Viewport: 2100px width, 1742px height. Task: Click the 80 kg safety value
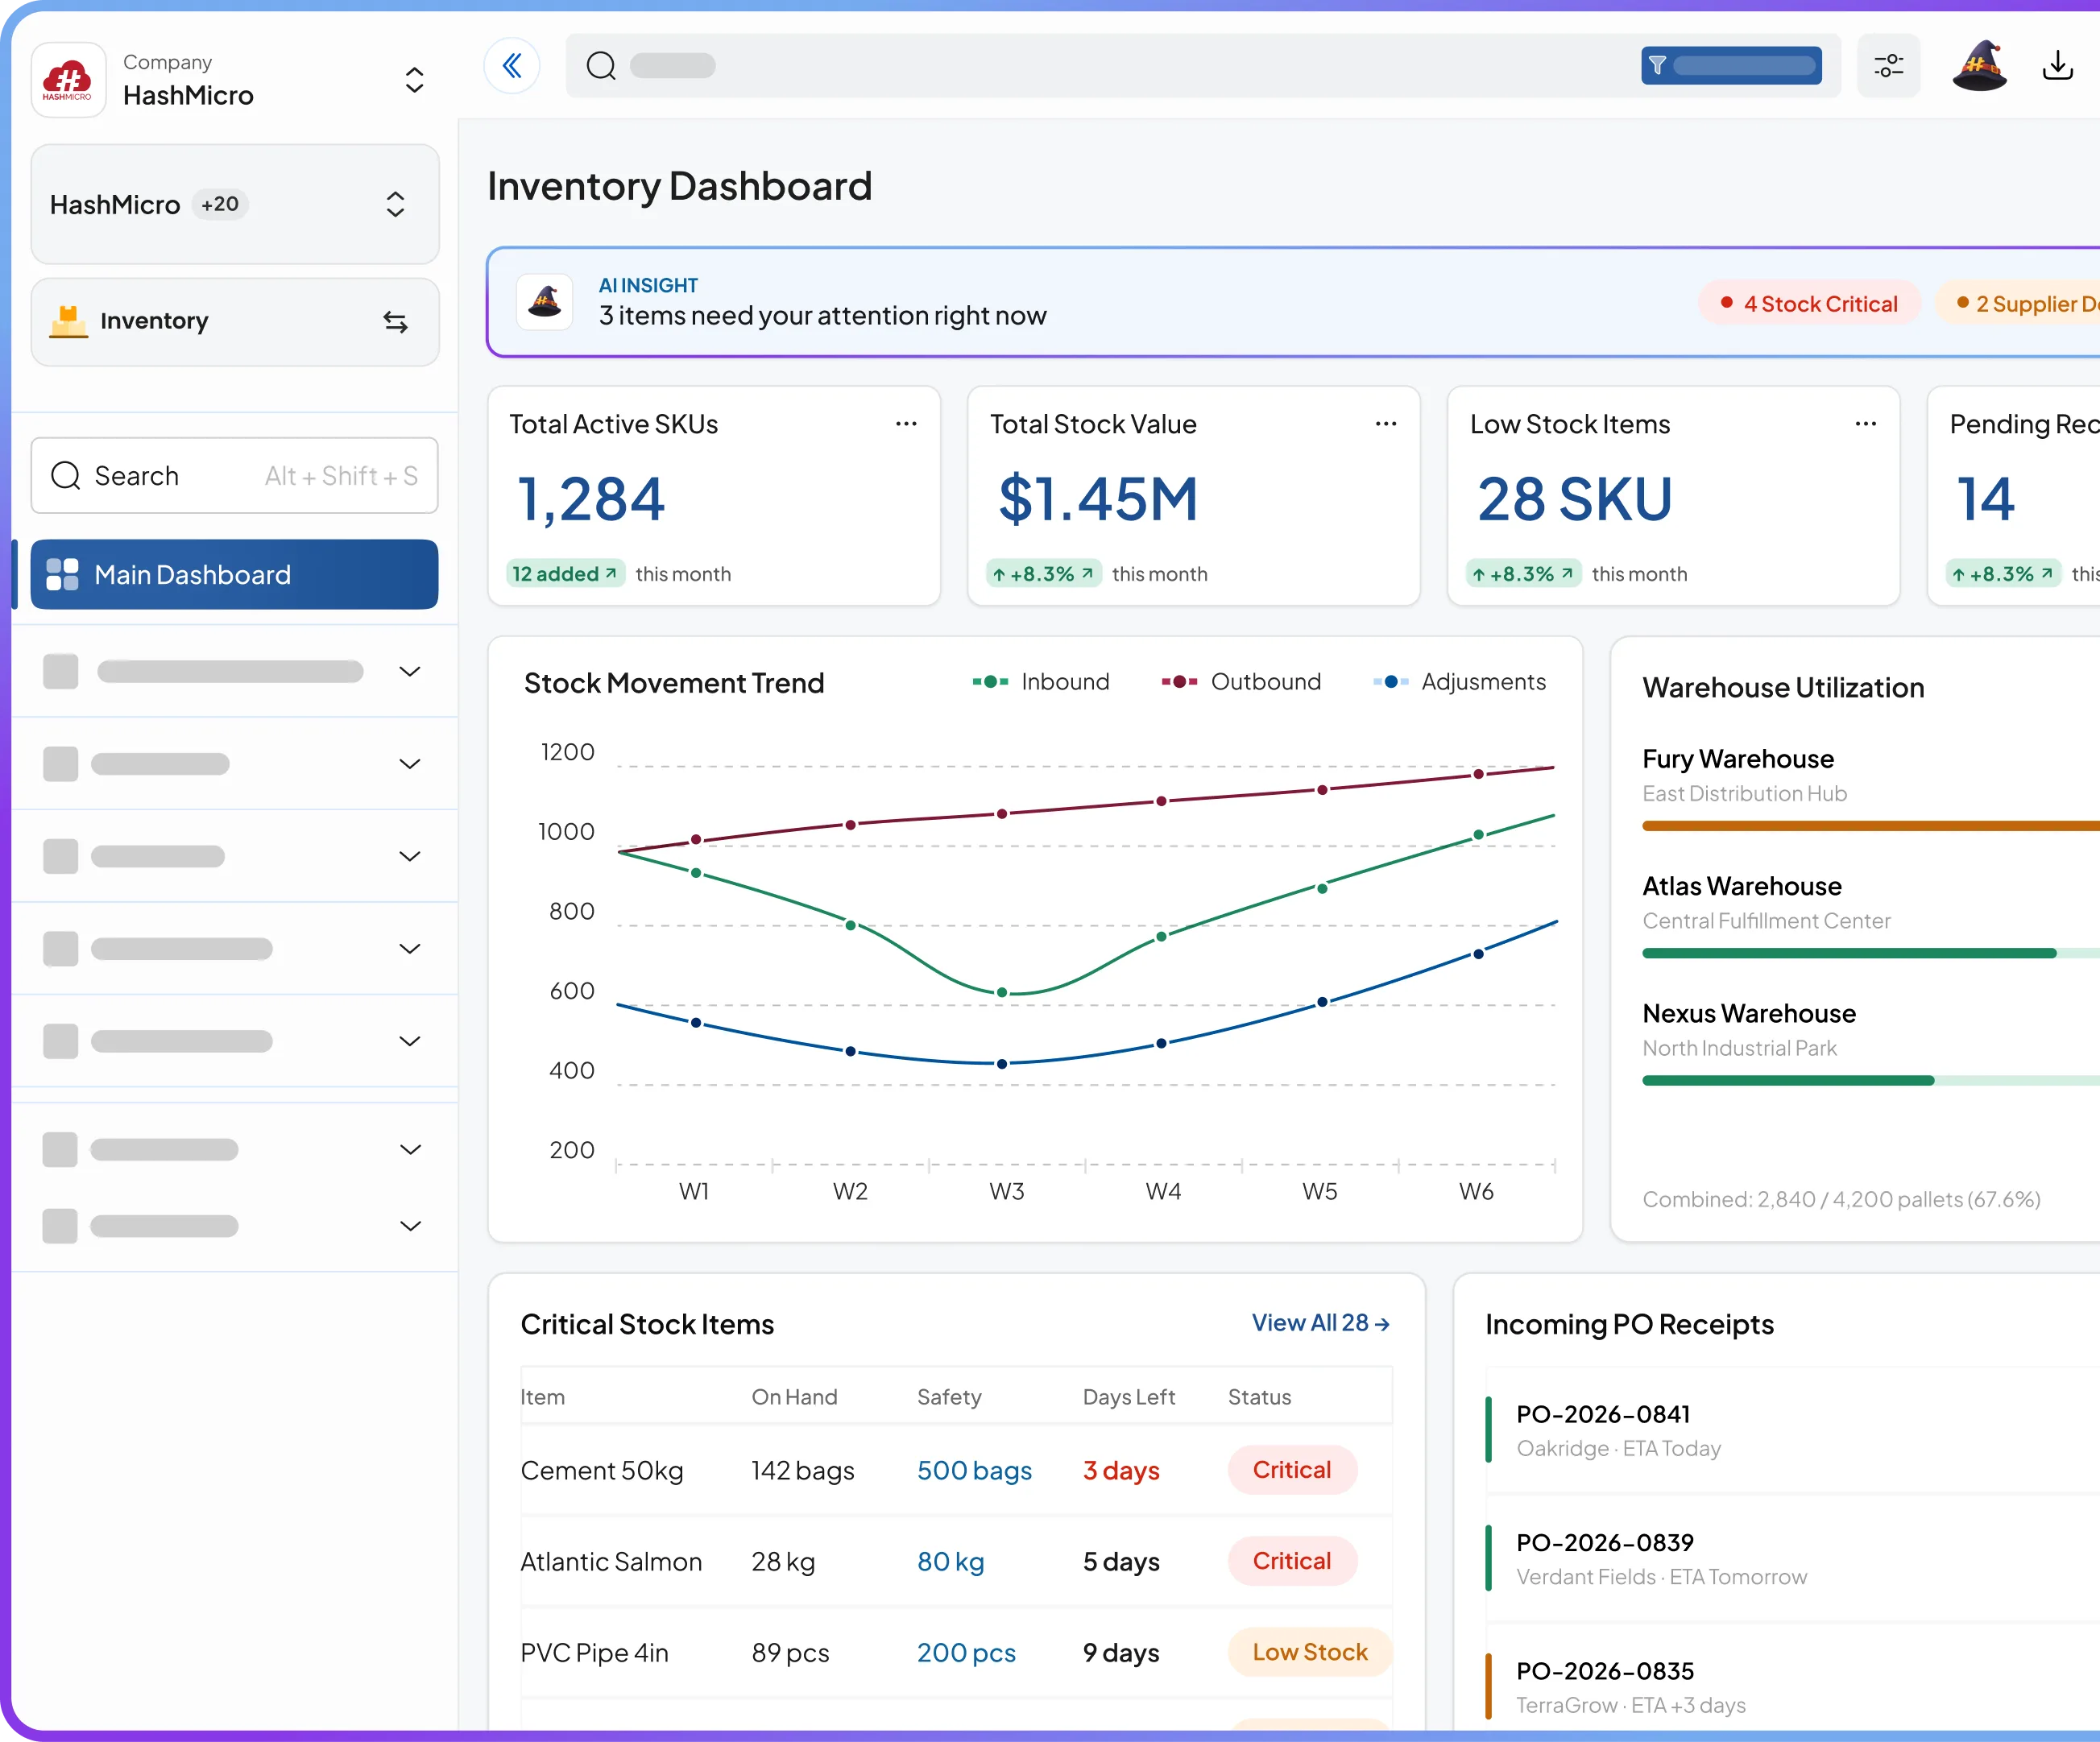tap(950, 1561)
